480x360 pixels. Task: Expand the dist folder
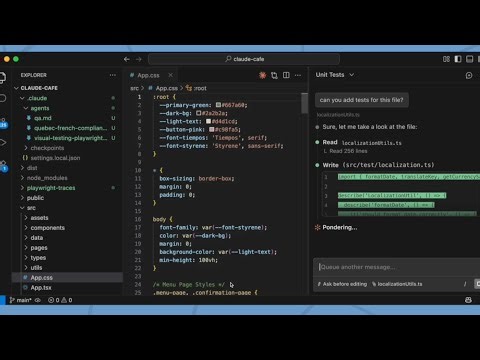pyautogui.click(x=22, y=168)
